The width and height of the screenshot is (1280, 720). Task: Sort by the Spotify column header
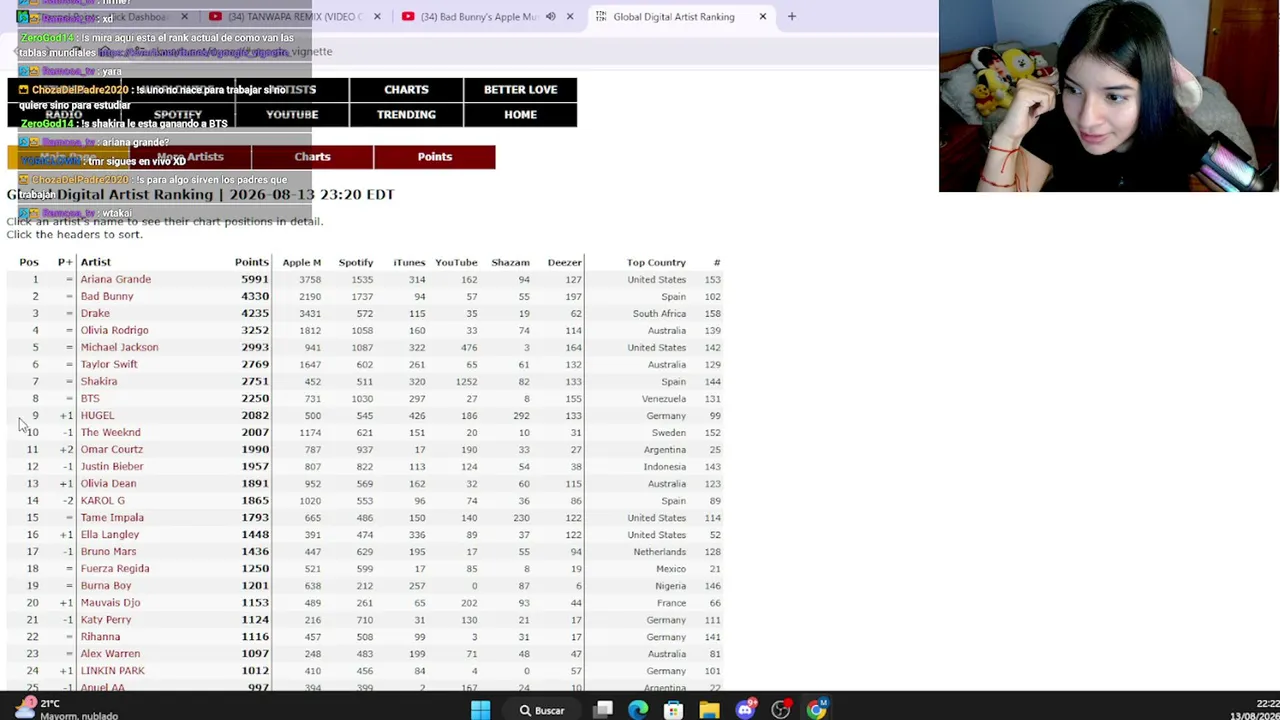[356, 262]
